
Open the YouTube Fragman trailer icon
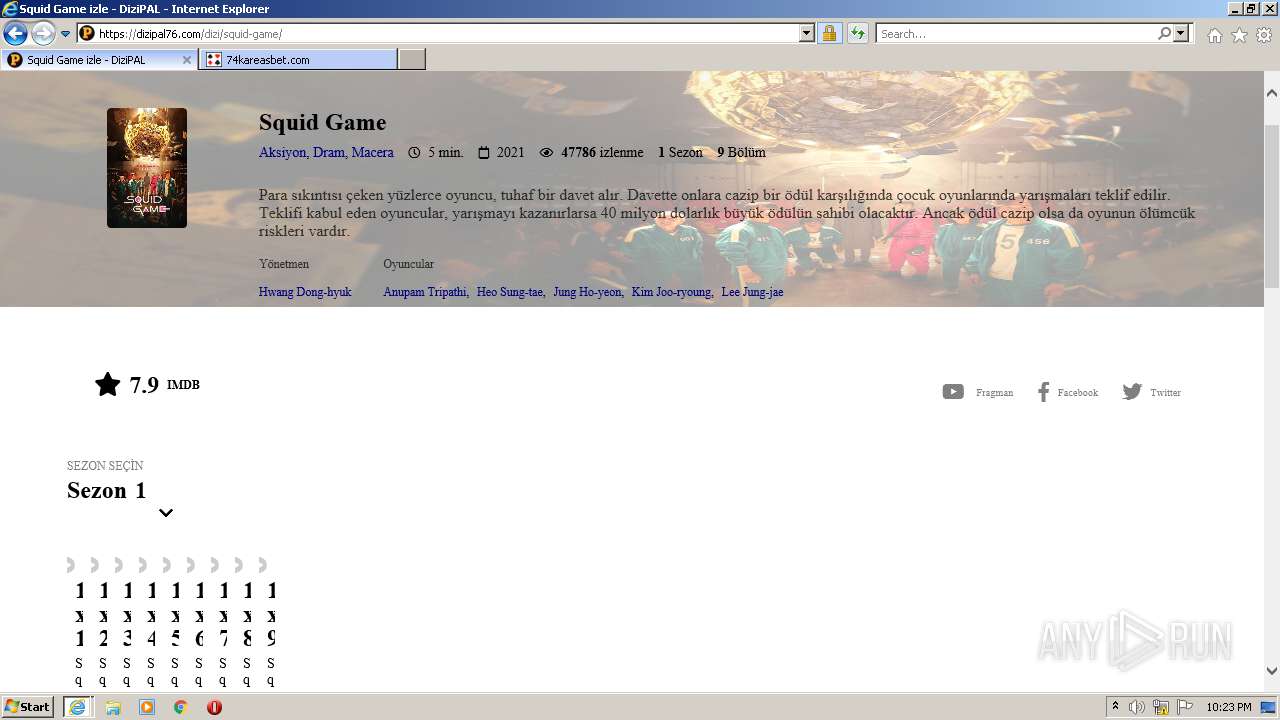(x=953, y=392)
